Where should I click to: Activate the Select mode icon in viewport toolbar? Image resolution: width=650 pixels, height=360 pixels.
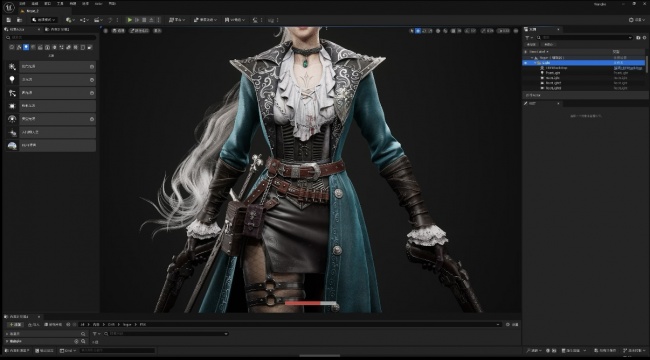point(412,31)
